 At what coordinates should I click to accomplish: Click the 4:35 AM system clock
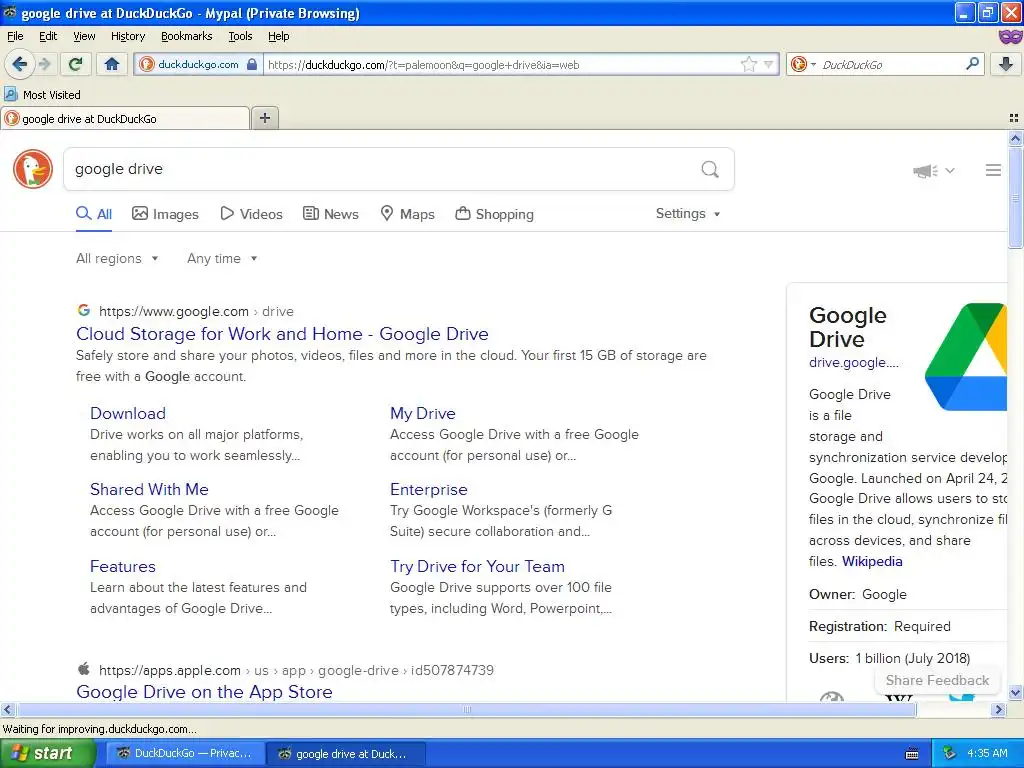987,753
